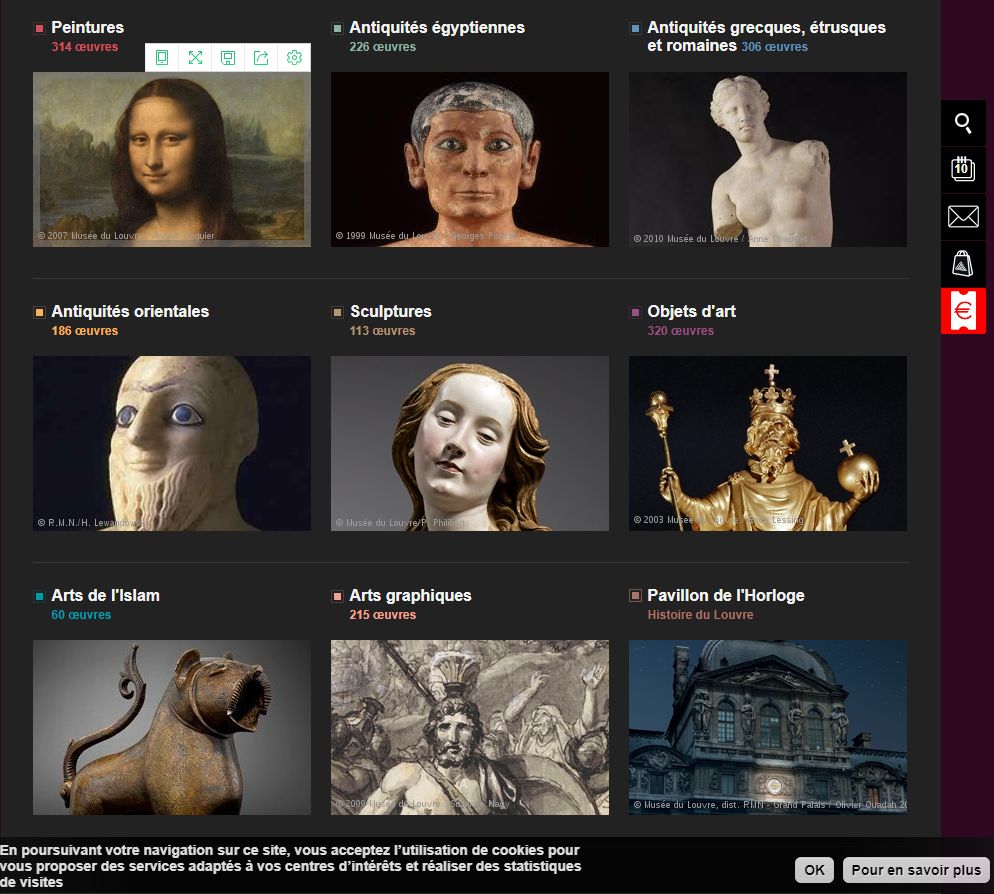Click the bronze lion sculpture thumbnail
The height and width of the screenshot is (894, 994).
click(x=172, y=727)
